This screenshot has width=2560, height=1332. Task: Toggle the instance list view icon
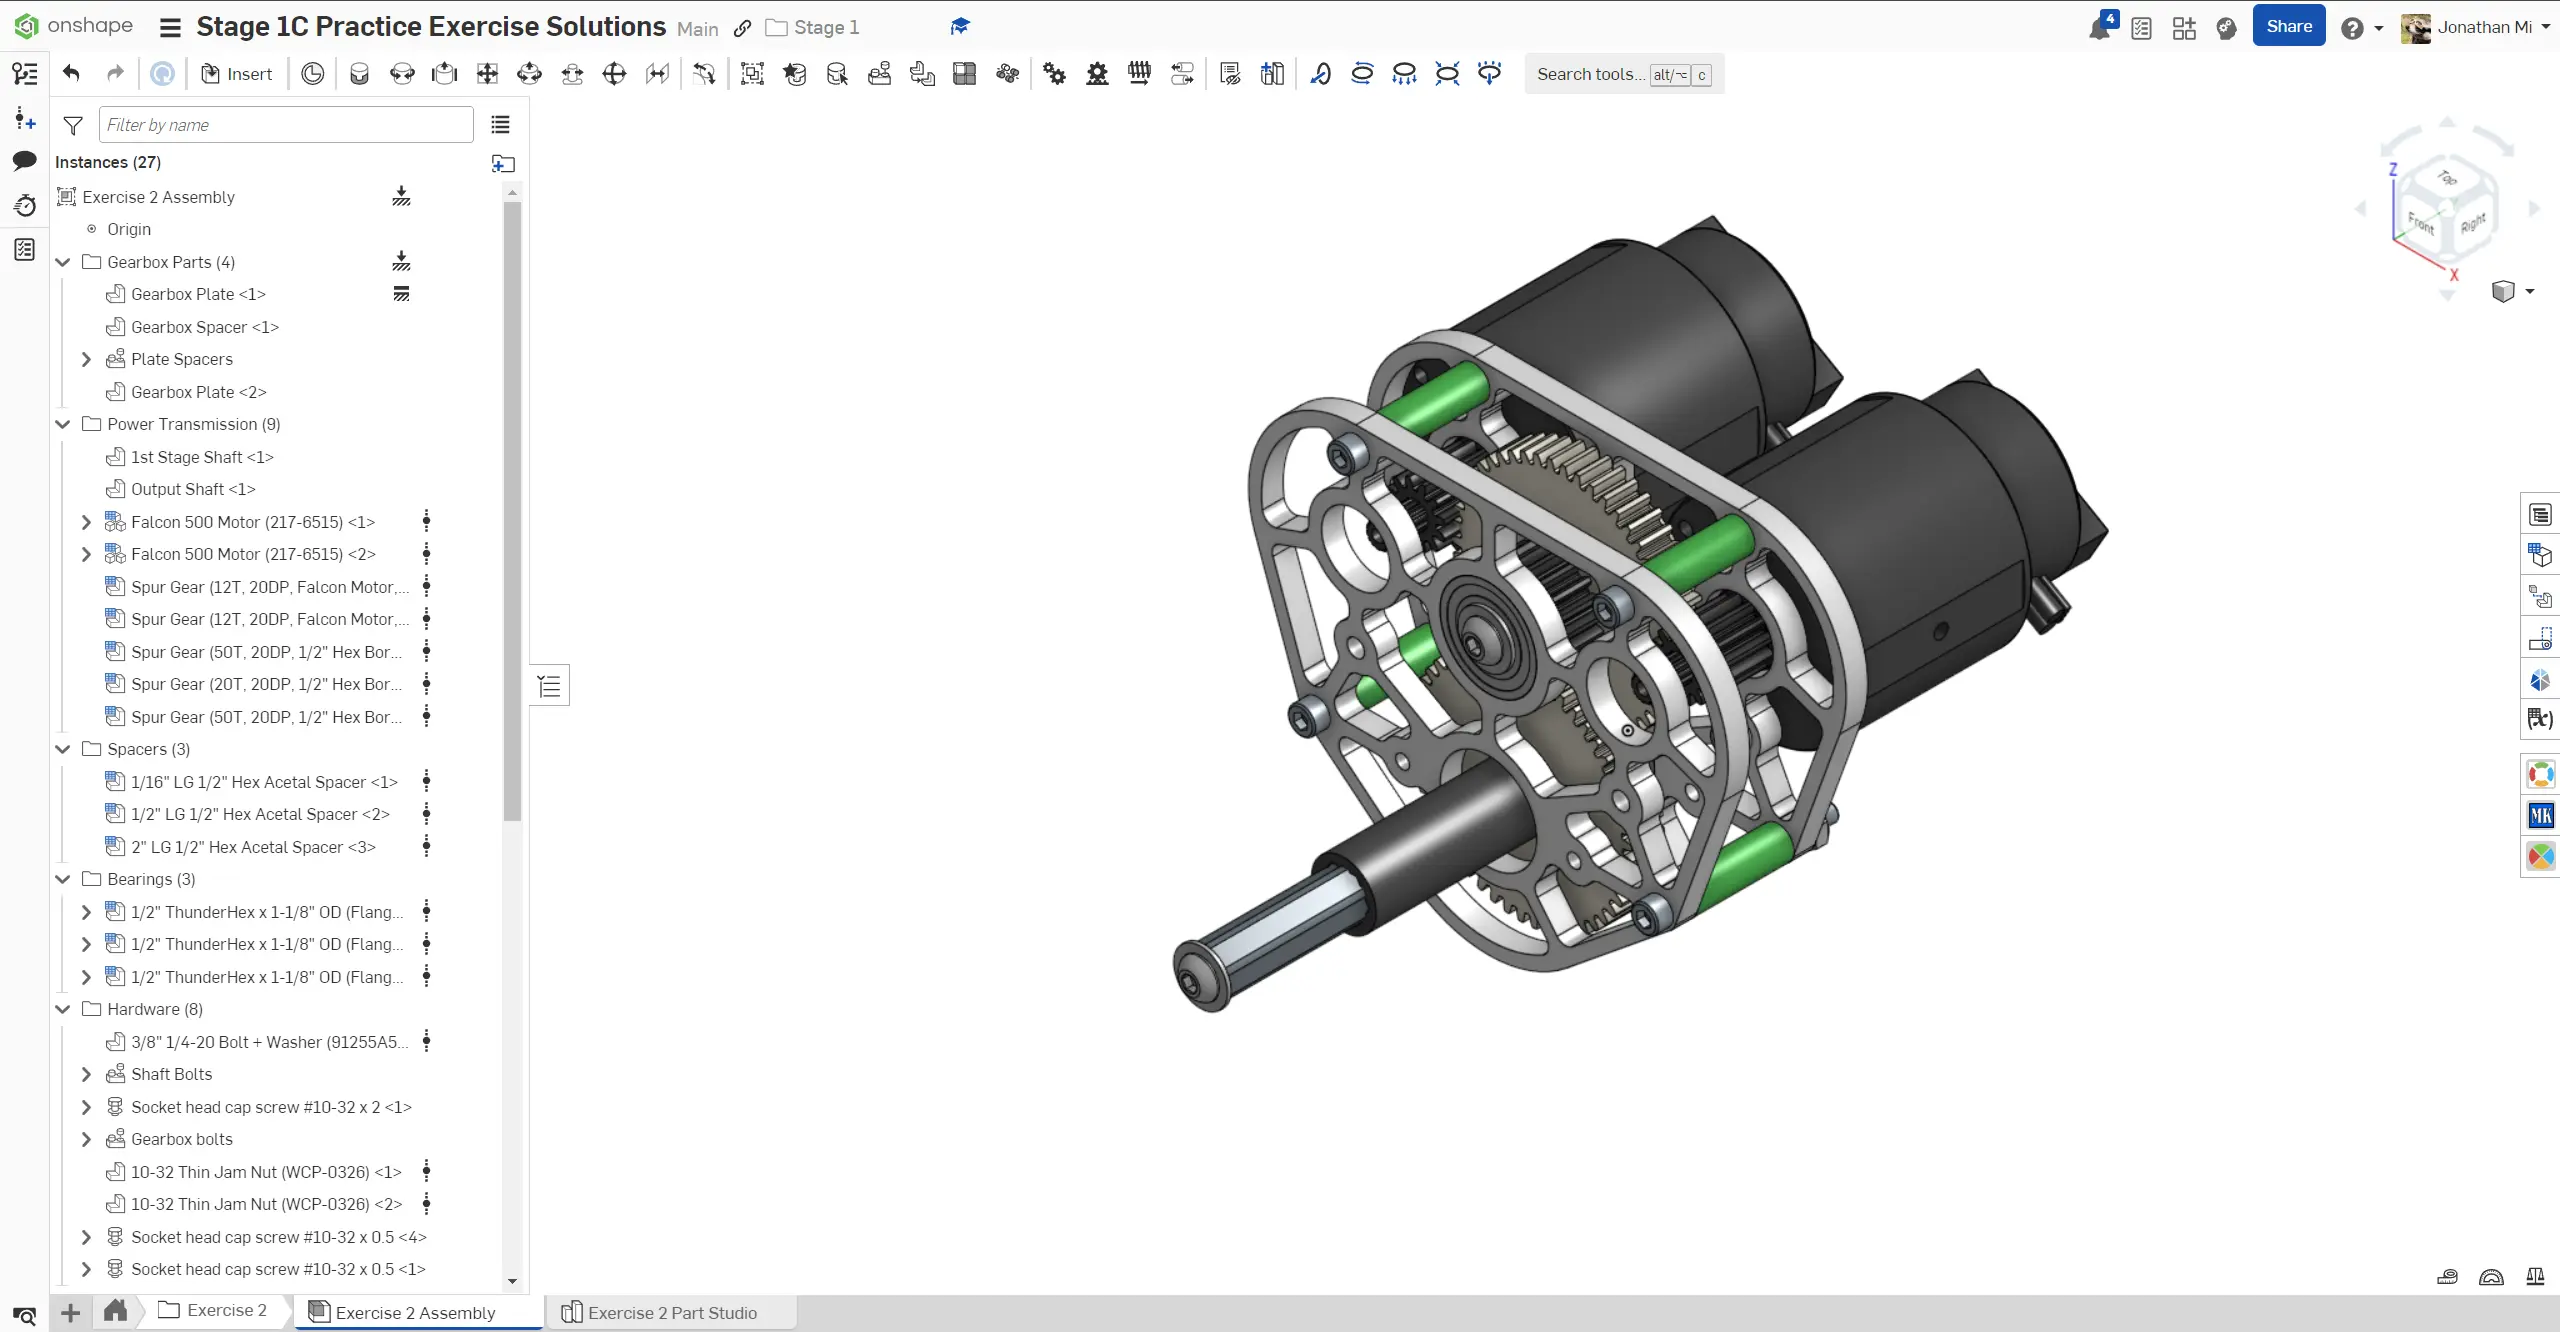500,125
